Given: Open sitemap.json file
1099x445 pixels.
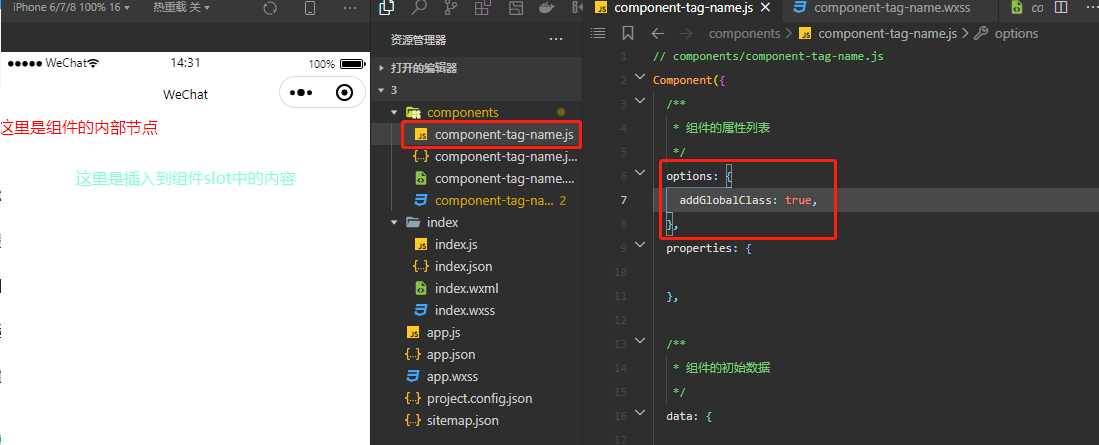Looking at the screenshot, I should point(463,420).
